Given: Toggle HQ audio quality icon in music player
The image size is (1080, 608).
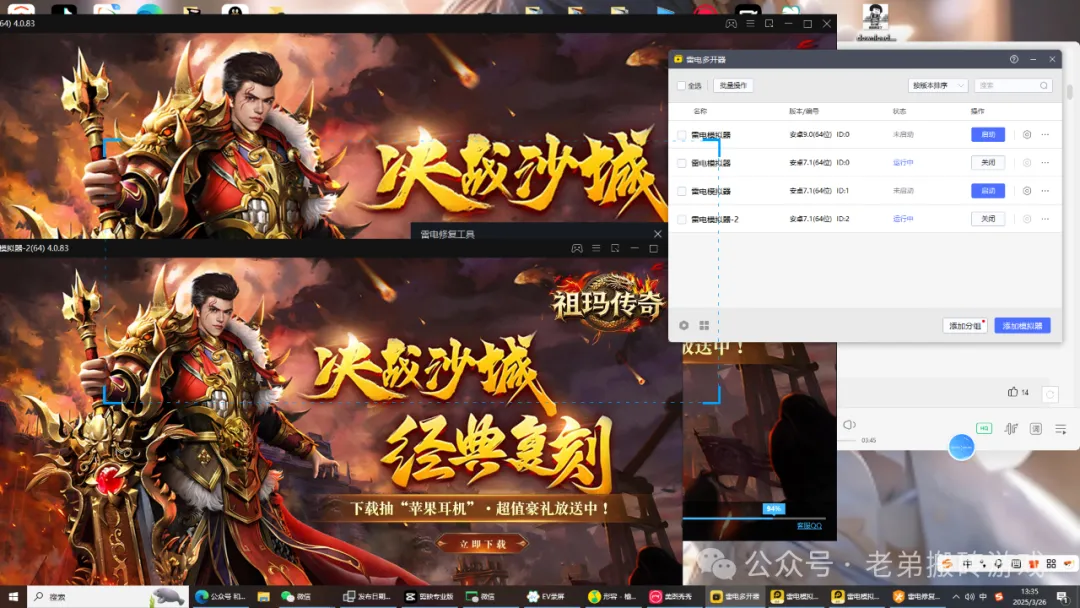Looking at the screenshot, I should click(x=984, y=428).
